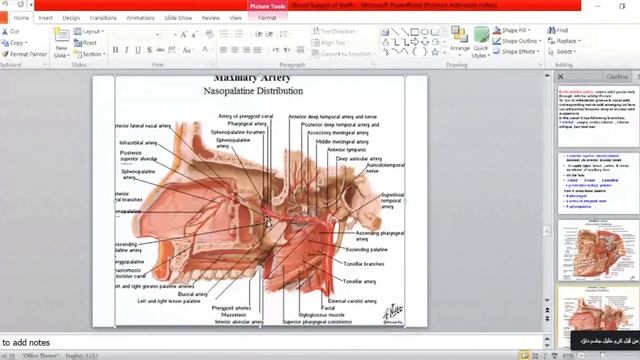Open the Select dropdown
Viewport: 640px width, 360px height.
tap(562, 52)
